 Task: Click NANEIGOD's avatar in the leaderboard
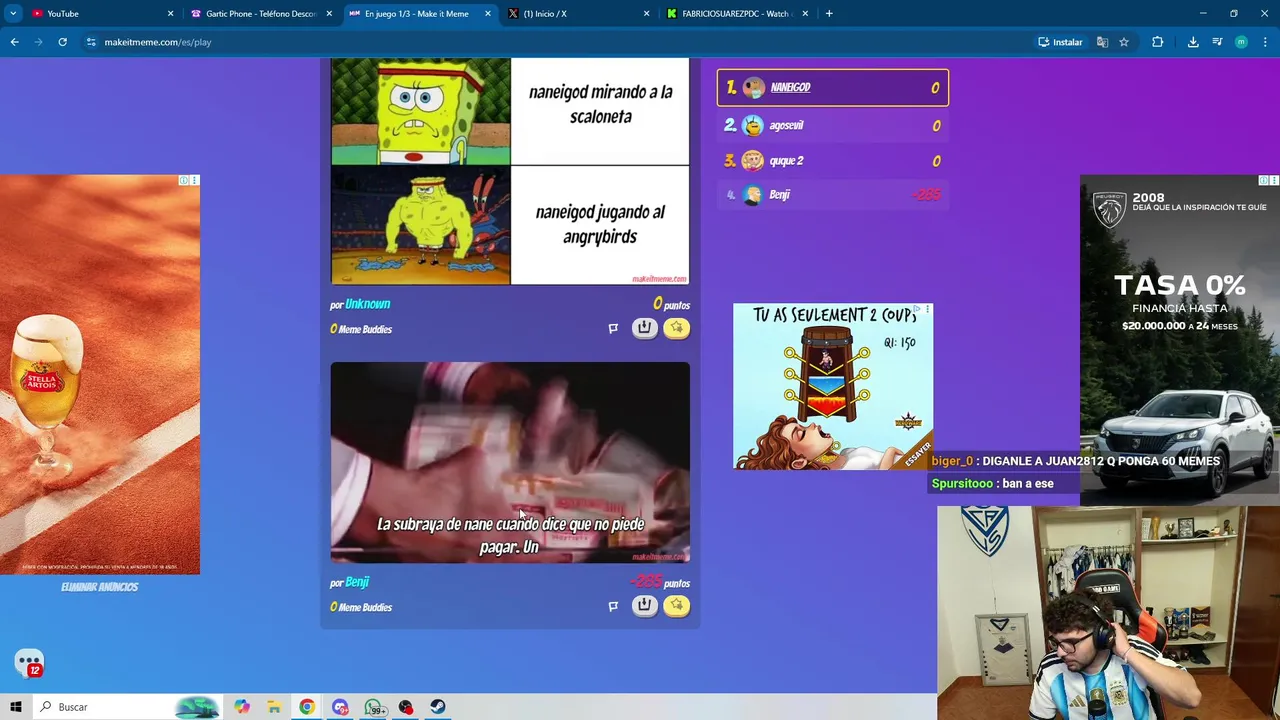pyautogui.click(x=753, y=88)
